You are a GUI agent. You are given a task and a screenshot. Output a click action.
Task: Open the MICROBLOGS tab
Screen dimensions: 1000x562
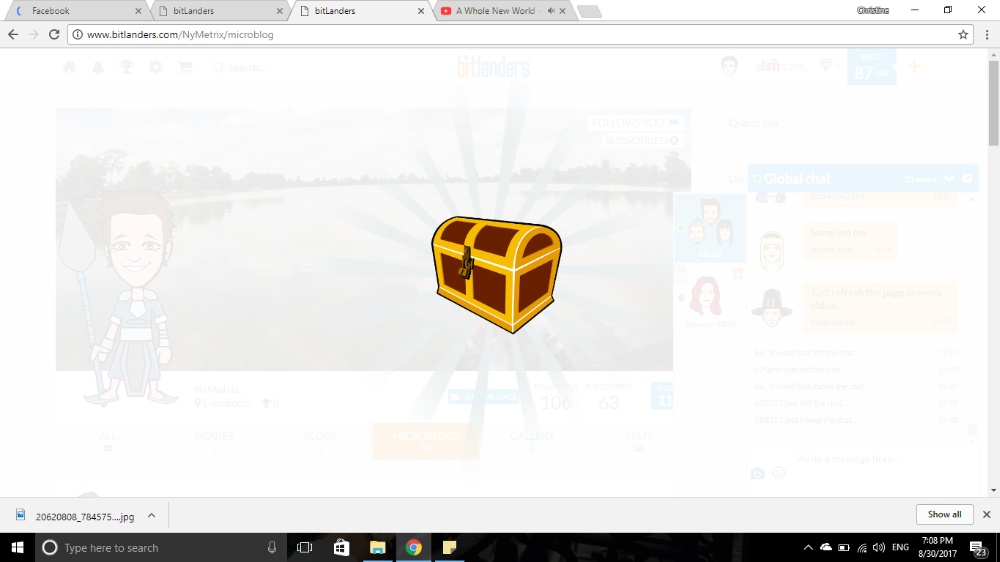425,440
